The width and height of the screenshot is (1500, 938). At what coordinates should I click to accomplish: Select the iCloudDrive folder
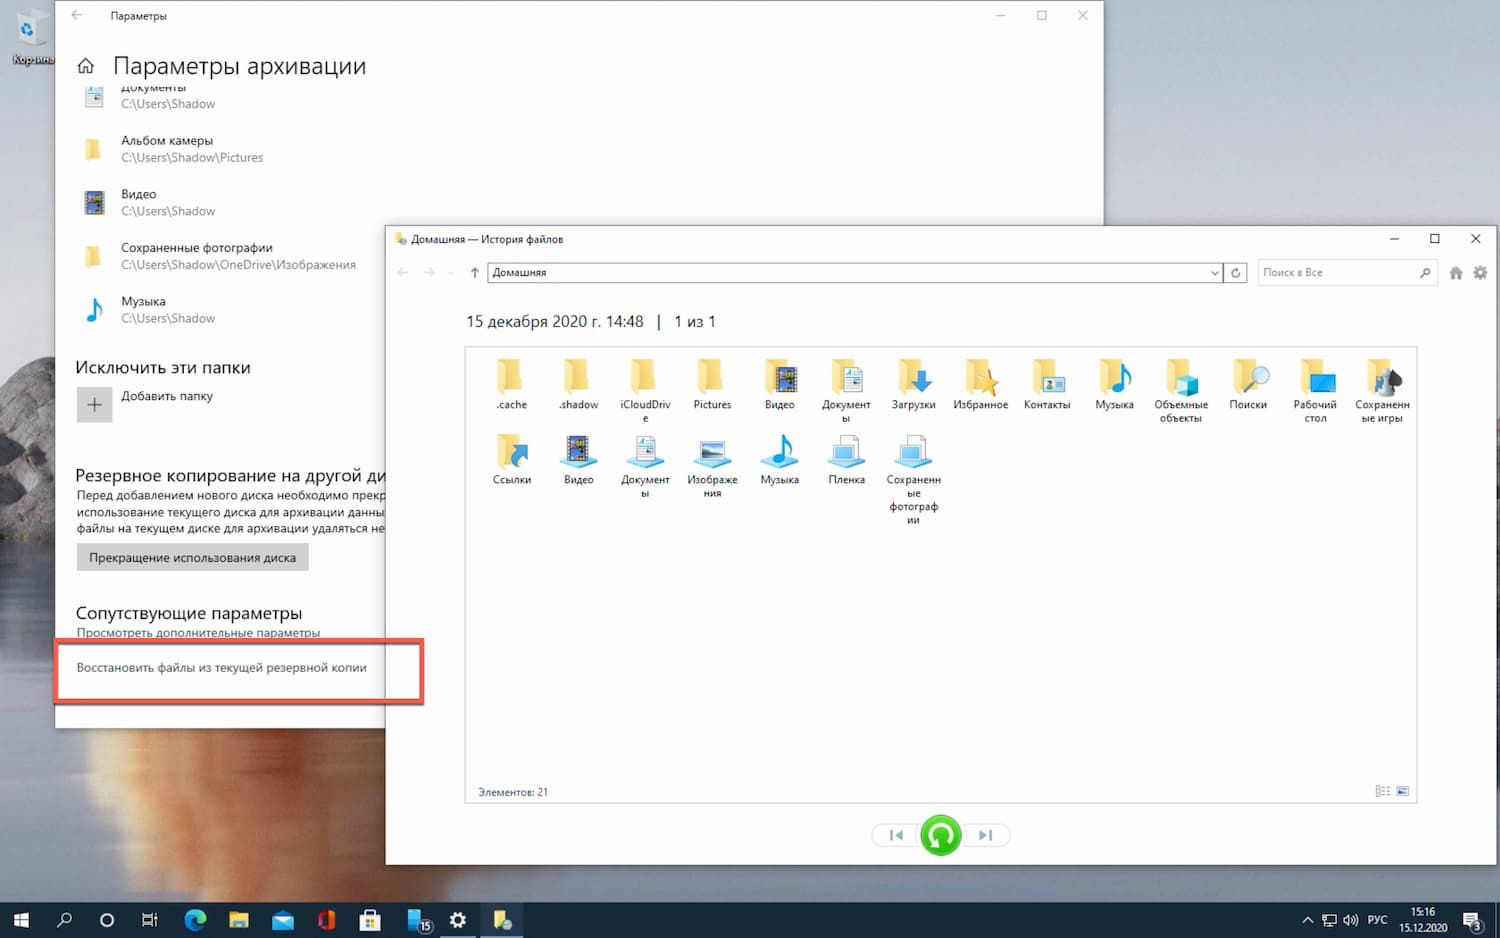coord(645,390)
